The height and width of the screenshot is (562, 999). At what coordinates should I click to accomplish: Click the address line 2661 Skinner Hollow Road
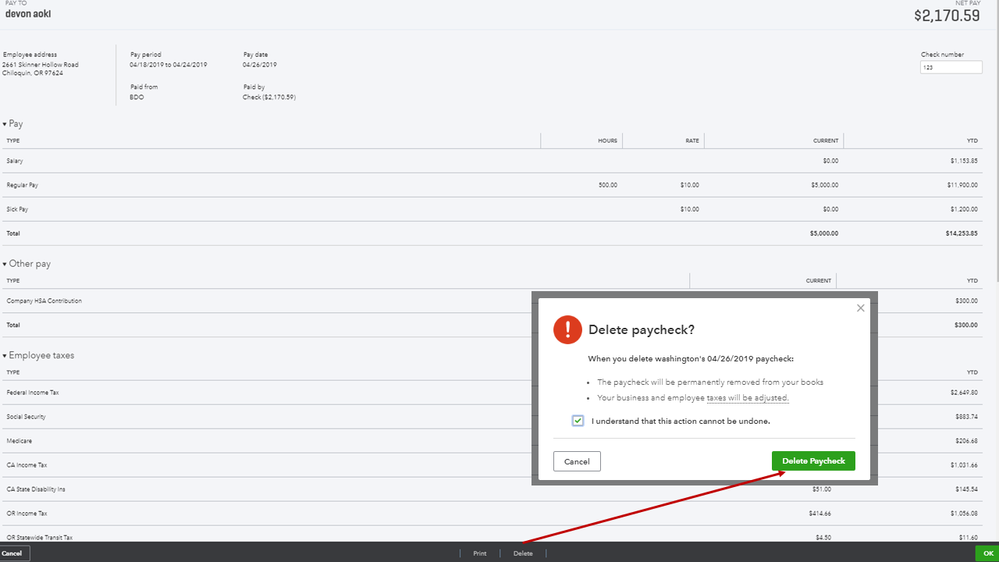click(40, 64)
